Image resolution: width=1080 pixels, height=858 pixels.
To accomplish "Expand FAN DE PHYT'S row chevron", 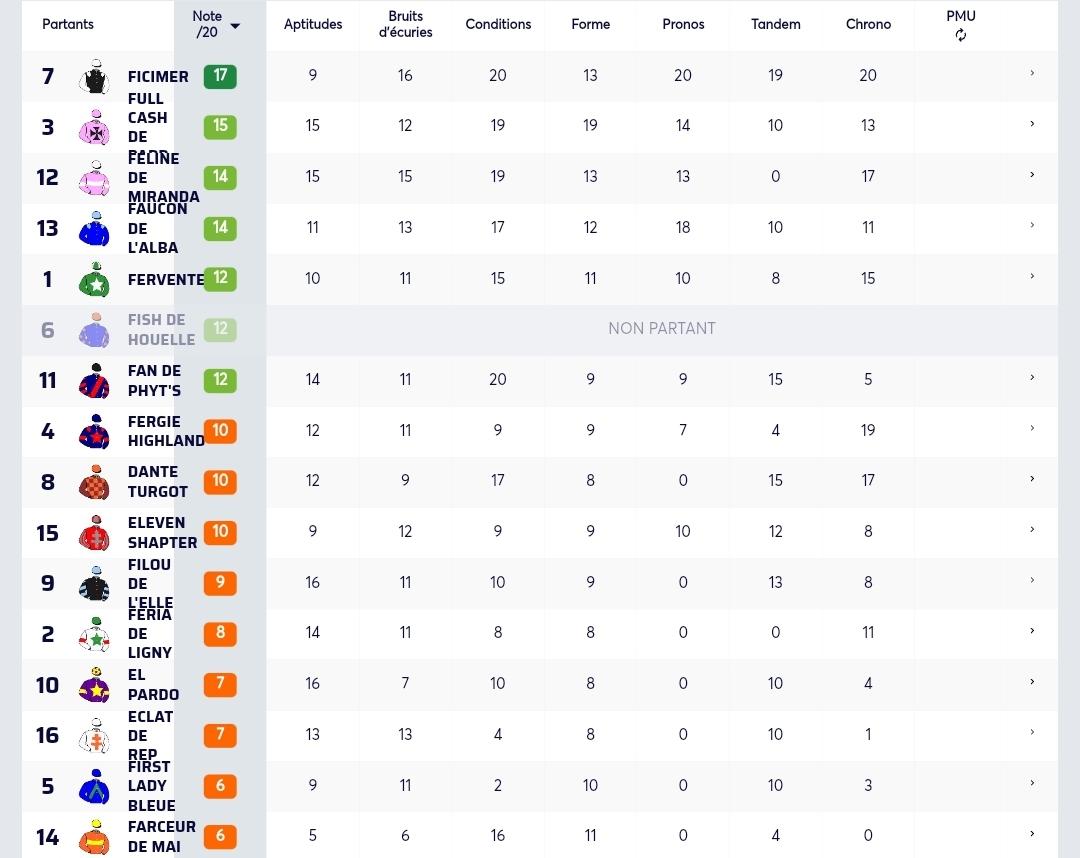I will [1032, 377].
